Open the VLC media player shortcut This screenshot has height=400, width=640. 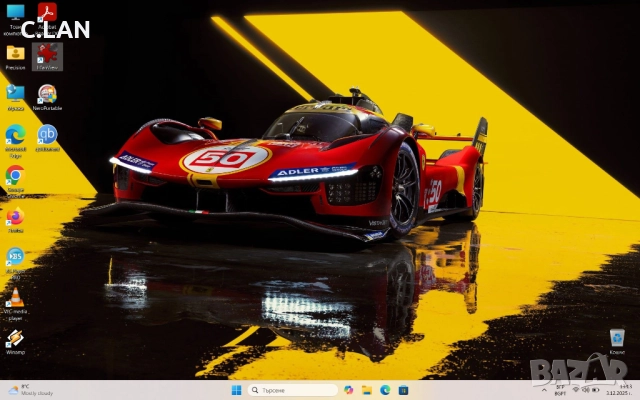click(x=15, y=298)
